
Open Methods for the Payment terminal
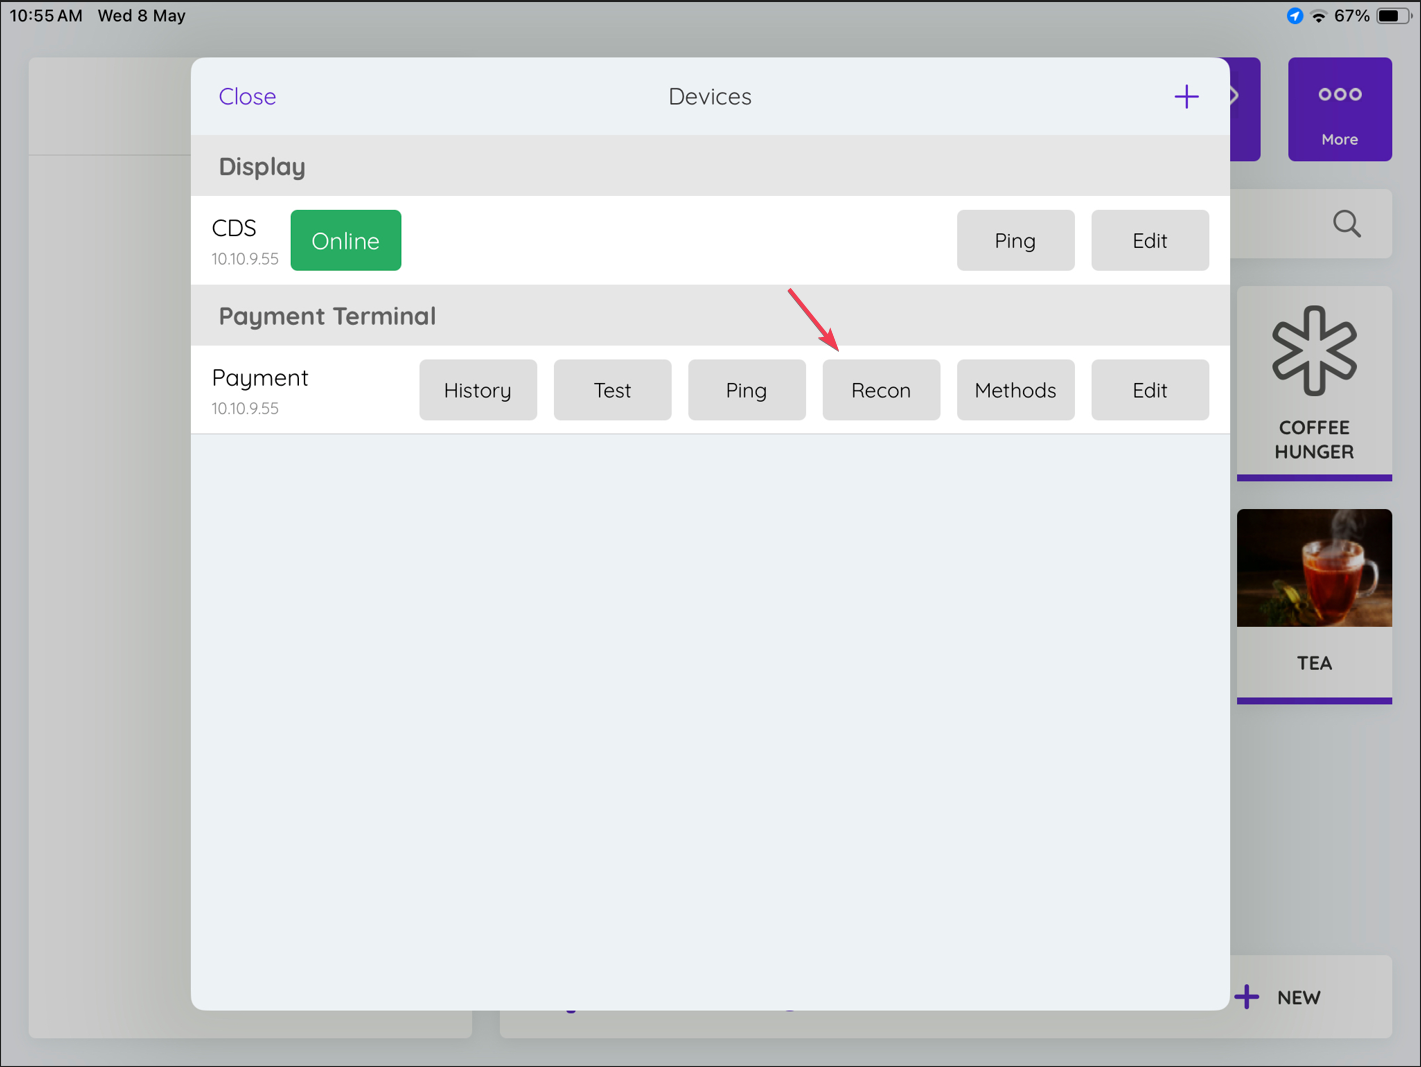pos(1015,390)
